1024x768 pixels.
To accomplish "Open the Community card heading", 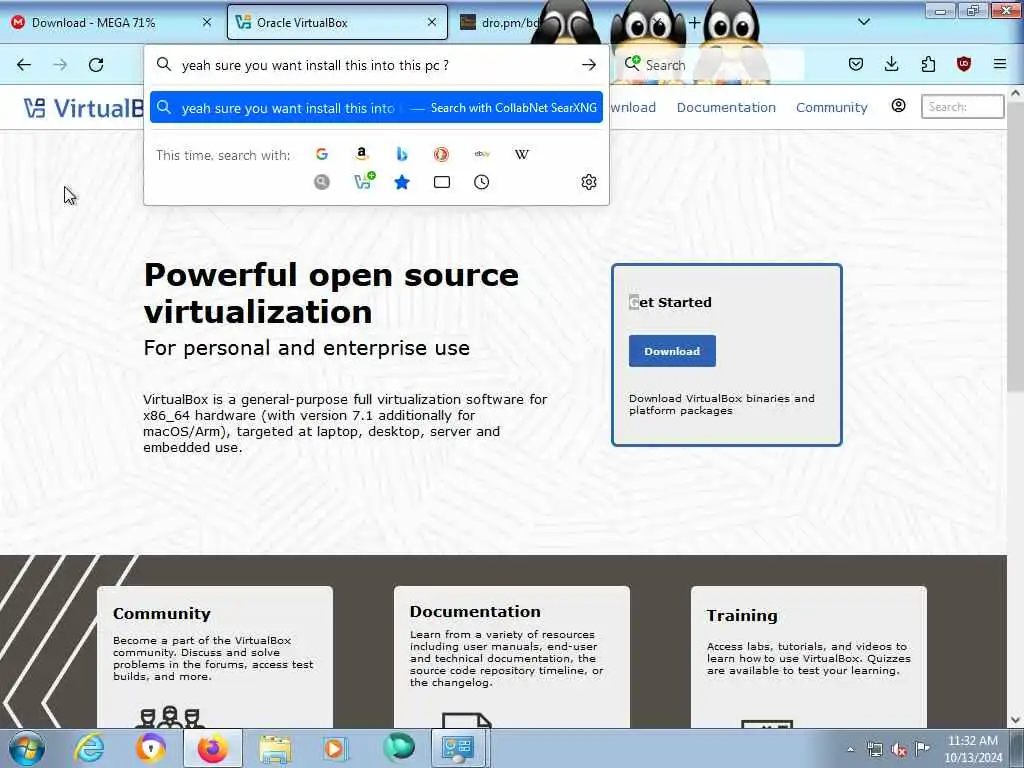I will click(x=162, y=613).
